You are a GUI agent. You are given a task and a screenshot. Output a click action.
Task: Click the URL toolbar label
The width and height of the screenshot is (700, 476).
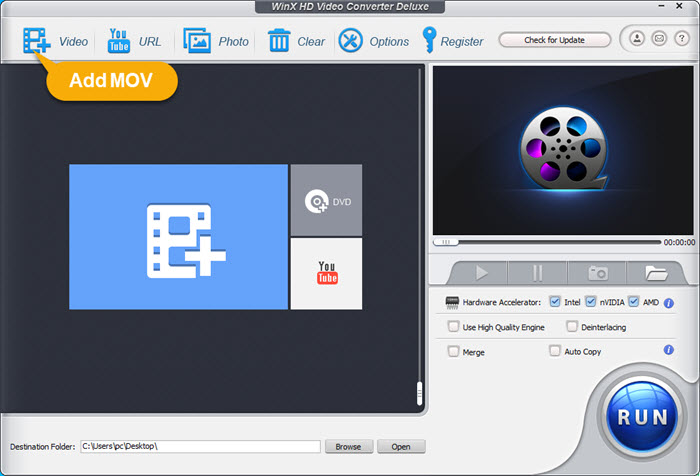tap(150, 42)
